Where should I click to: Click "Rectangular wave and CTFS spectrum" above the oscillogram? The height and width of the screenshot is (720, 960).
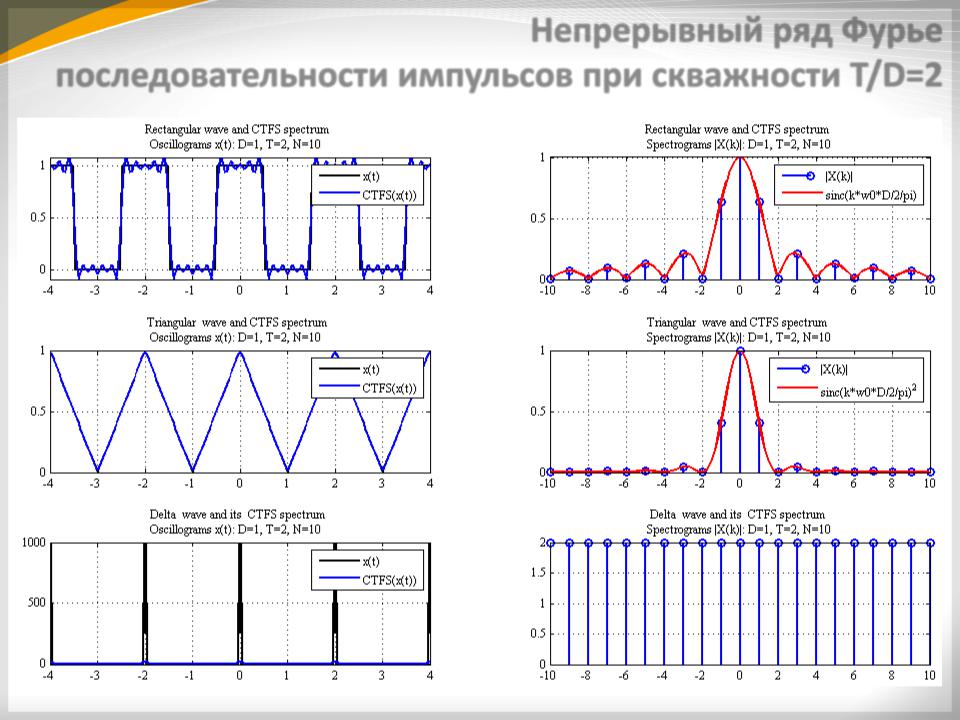(x=236, y=129)
